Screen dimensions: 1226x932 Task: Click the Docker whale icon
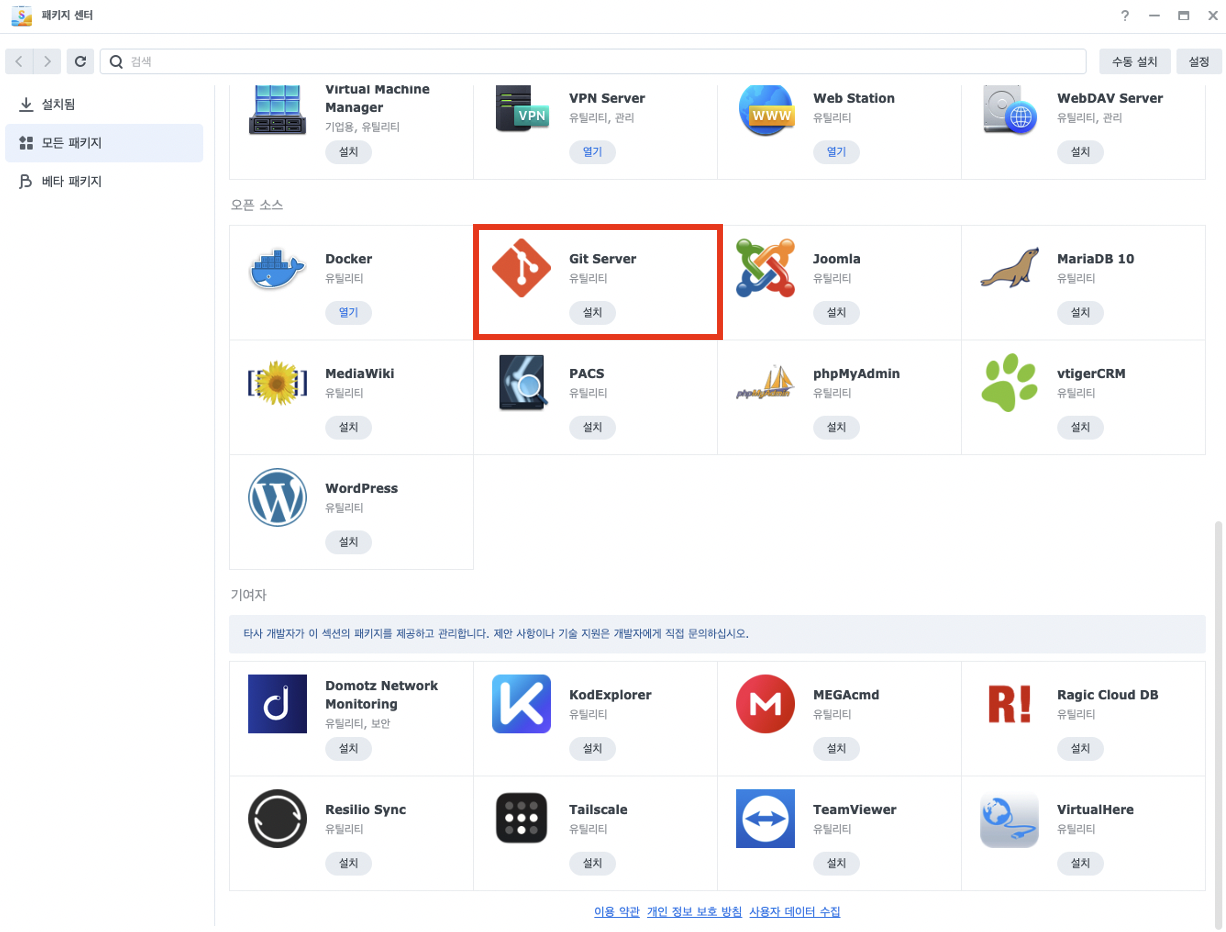click(x=277, y=268)
